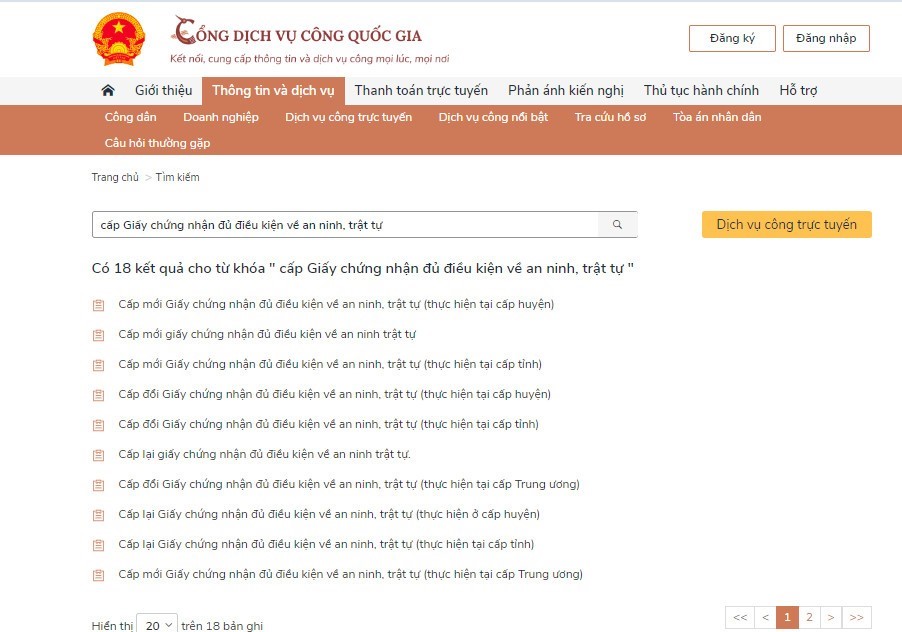902x632 pixels.
Task: Open 'Cấp đổi Giấy chứng nhận ... (thực hiện tại cấp tỉnh)'
Action: click(x=328, y=424)
